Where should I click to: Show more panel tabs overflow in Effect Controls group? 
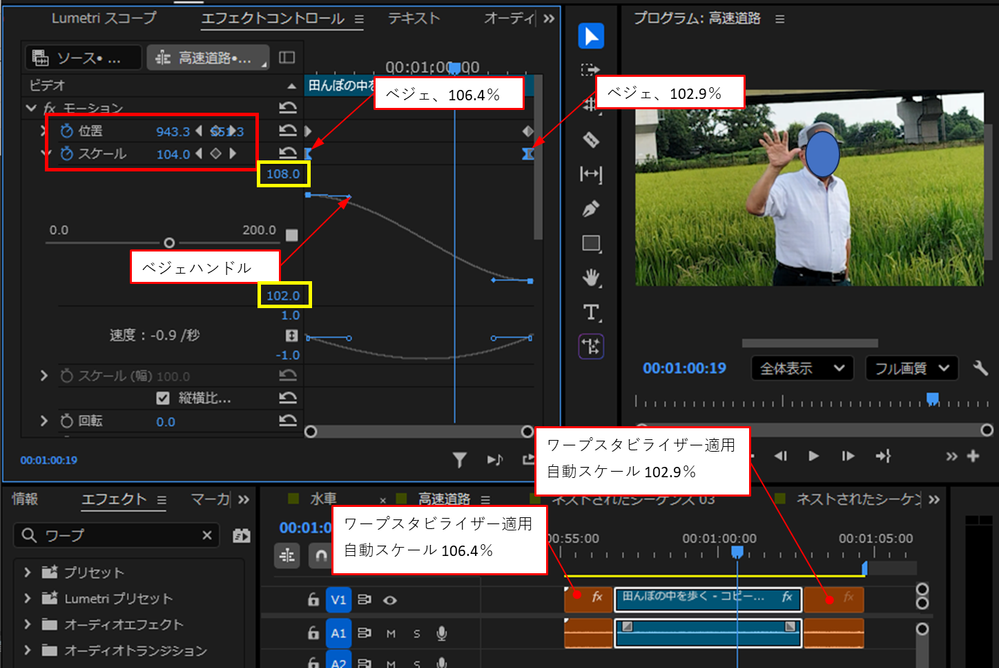[549, 19]
